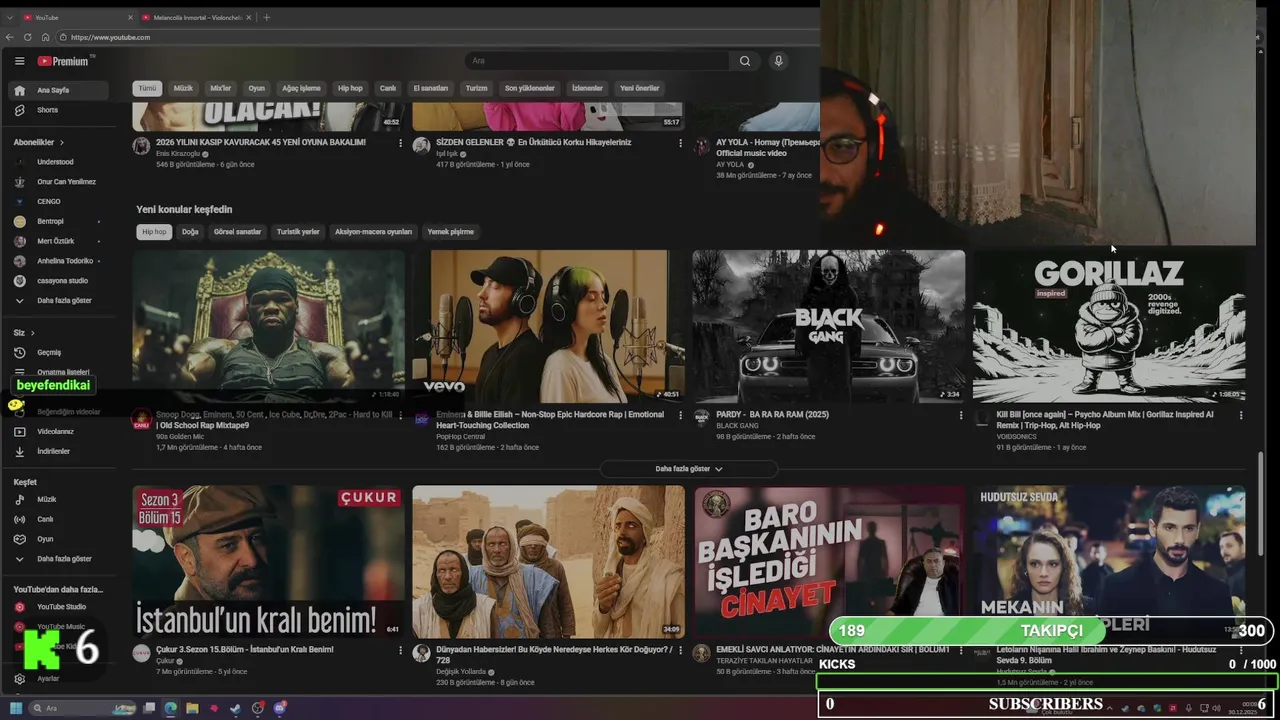Screen dimensions: 1280x720
Task: Select the Son yüklenenler filter chip
Action: (x=529, y=88)
